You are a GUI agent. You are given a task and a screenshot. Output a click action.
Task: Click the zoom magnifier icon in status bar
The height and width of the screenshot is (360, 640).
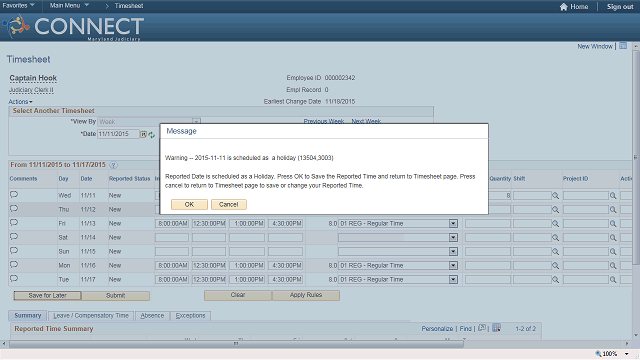598,354
